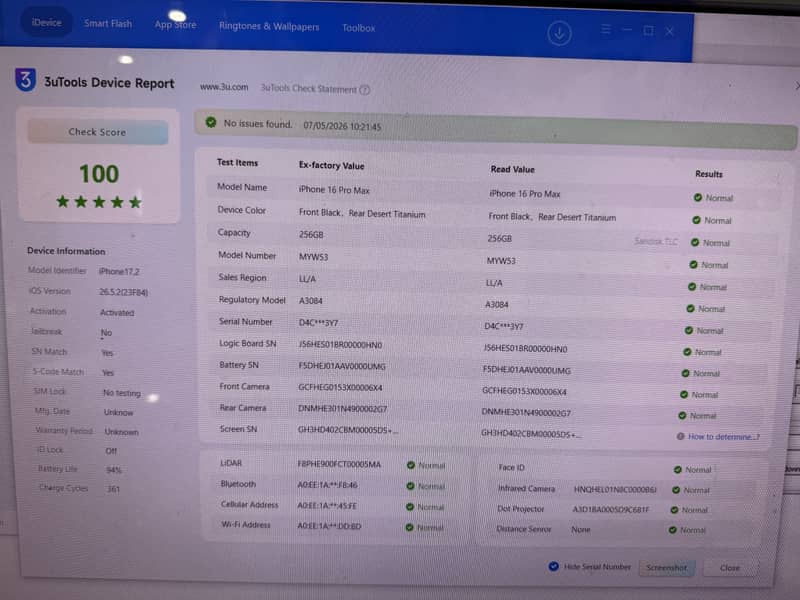Image resolution: width=800 pixels, height=600 pixels.
Task: Click the iOS Version value 26.5.2
Action: pos(123,292)
